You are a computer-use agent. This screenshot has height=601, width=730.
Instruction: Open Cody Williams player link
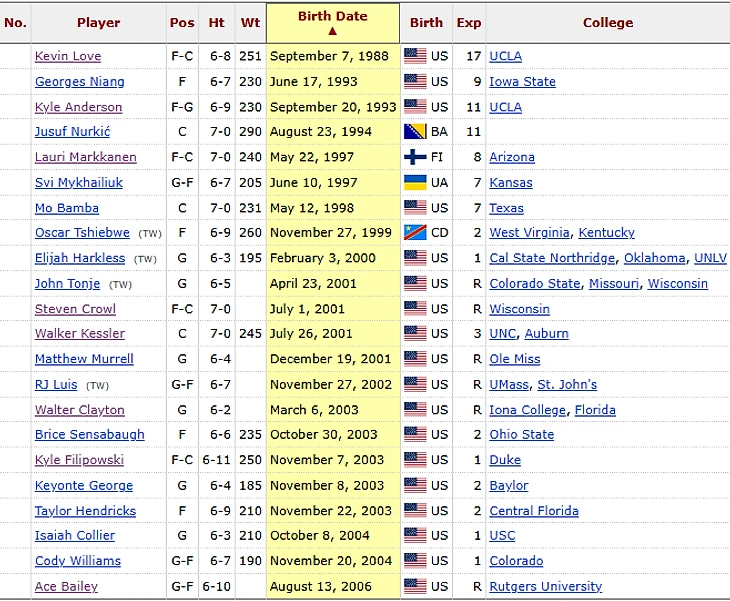[78, 561]
